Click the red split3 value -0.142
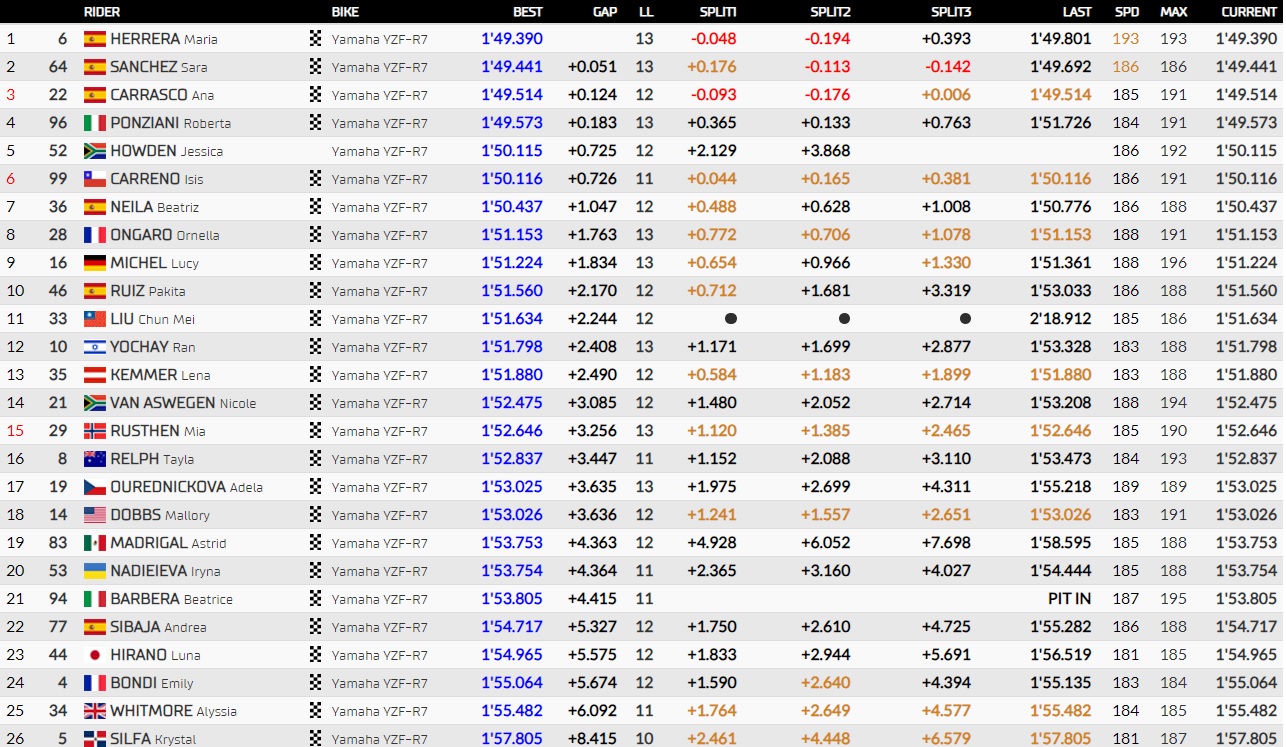This screenshot has width=1286, height=747. tap(947, 67)
